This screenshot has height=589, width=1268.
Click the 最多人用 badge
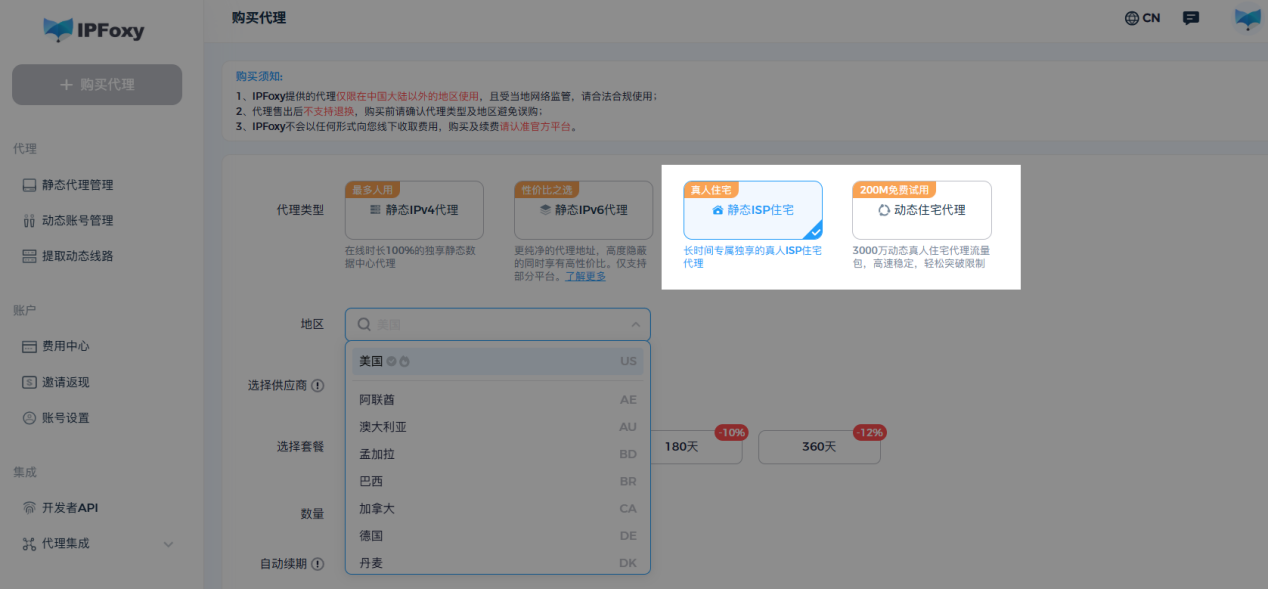[372, 189]
